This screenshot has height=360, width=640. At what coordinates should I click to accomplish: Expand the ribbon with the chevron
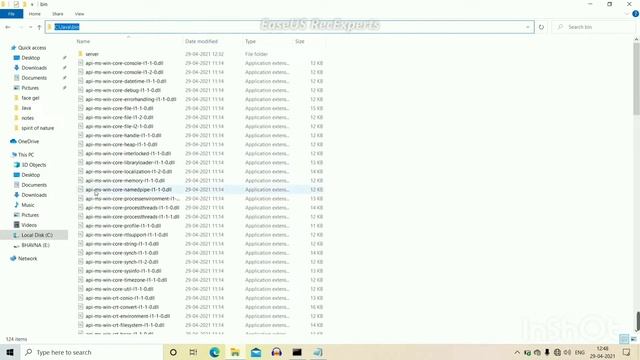coord(627,14)
